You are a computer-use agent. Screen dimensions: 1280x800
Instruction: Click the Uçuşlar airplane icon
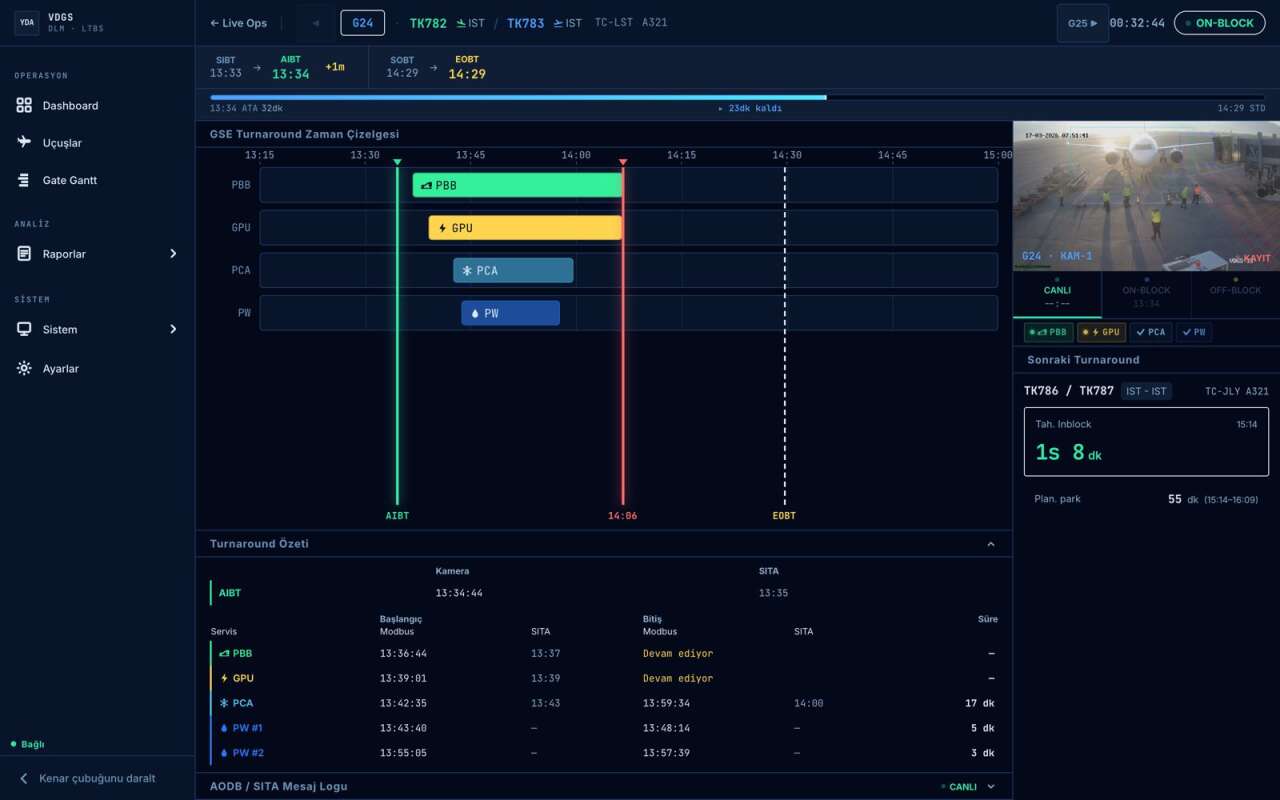coord(24,143)
